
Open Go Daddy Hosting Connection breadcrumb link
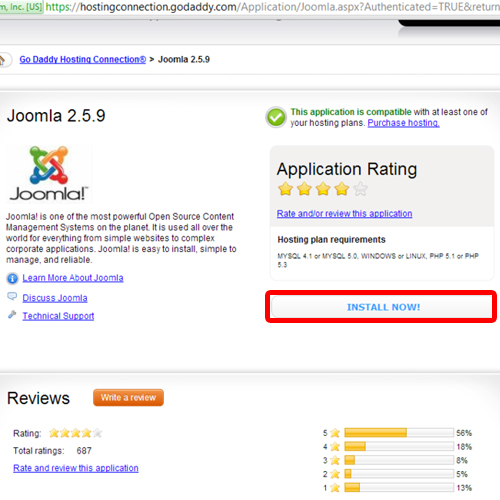coord(83,59)
